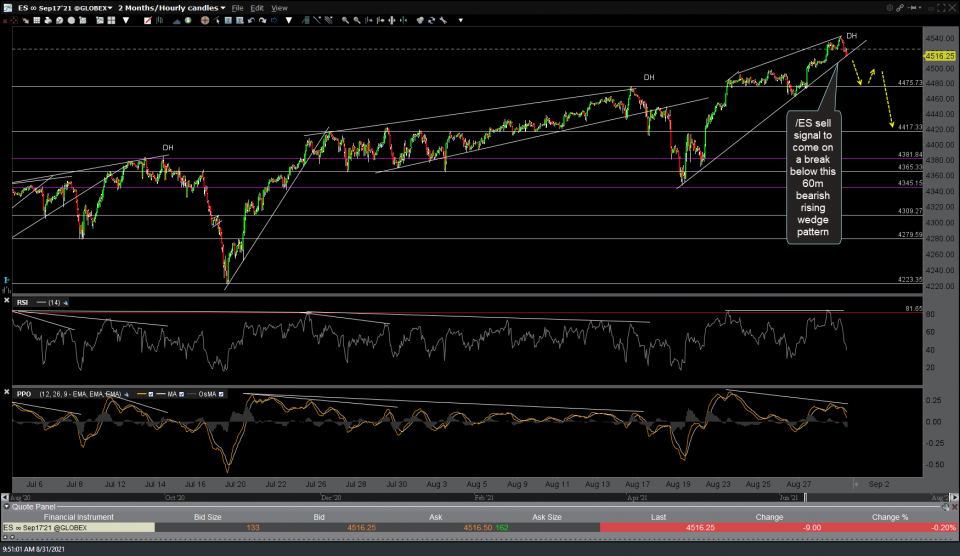The width and height of the screenshot is (960, 556).
Task: Click the first magnifier zoom icon
Action: [x=345, y=20]
